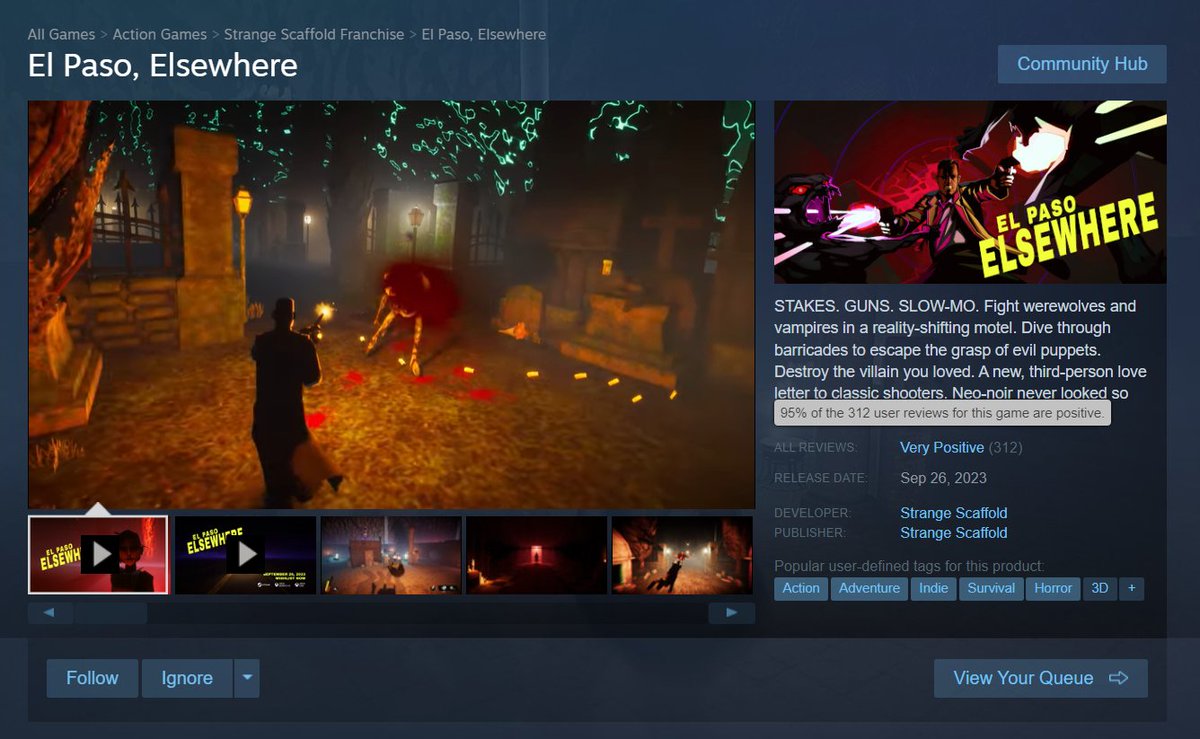Select the Survival tag
Viewport: 1200px width, 739px height.
pos(991,588)
